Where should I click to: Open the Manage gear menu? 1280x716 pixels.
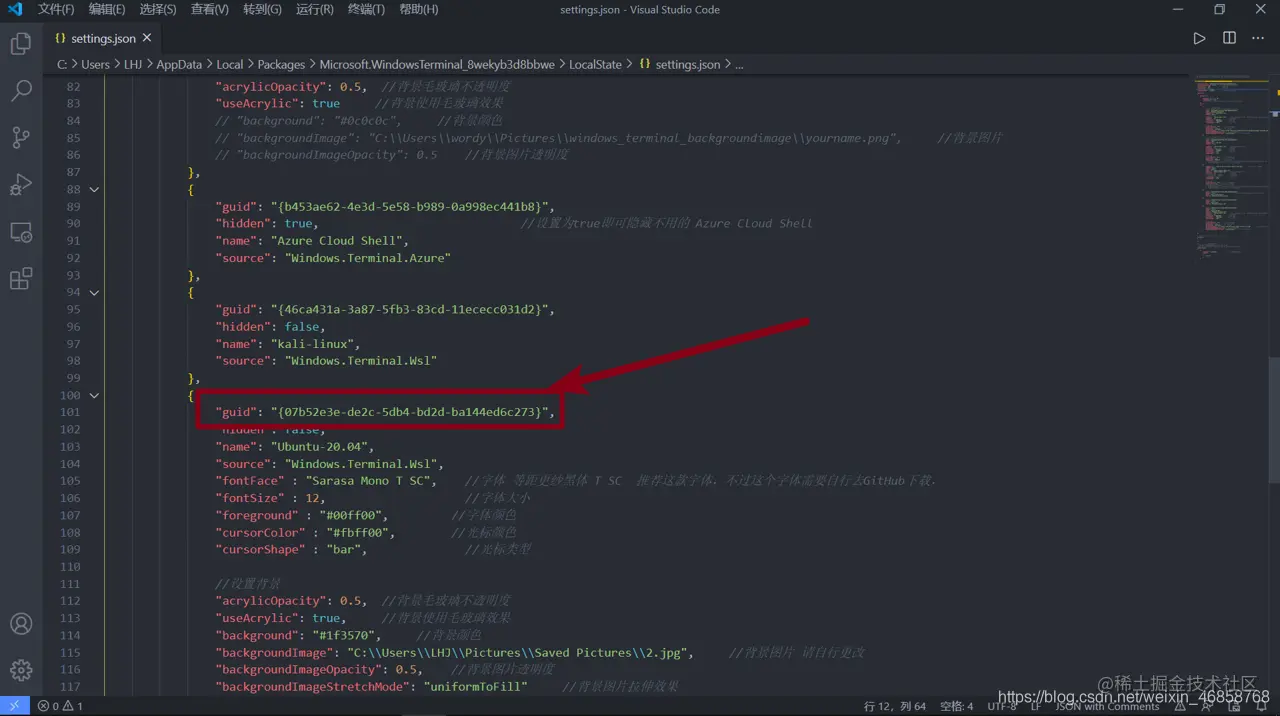21,670
